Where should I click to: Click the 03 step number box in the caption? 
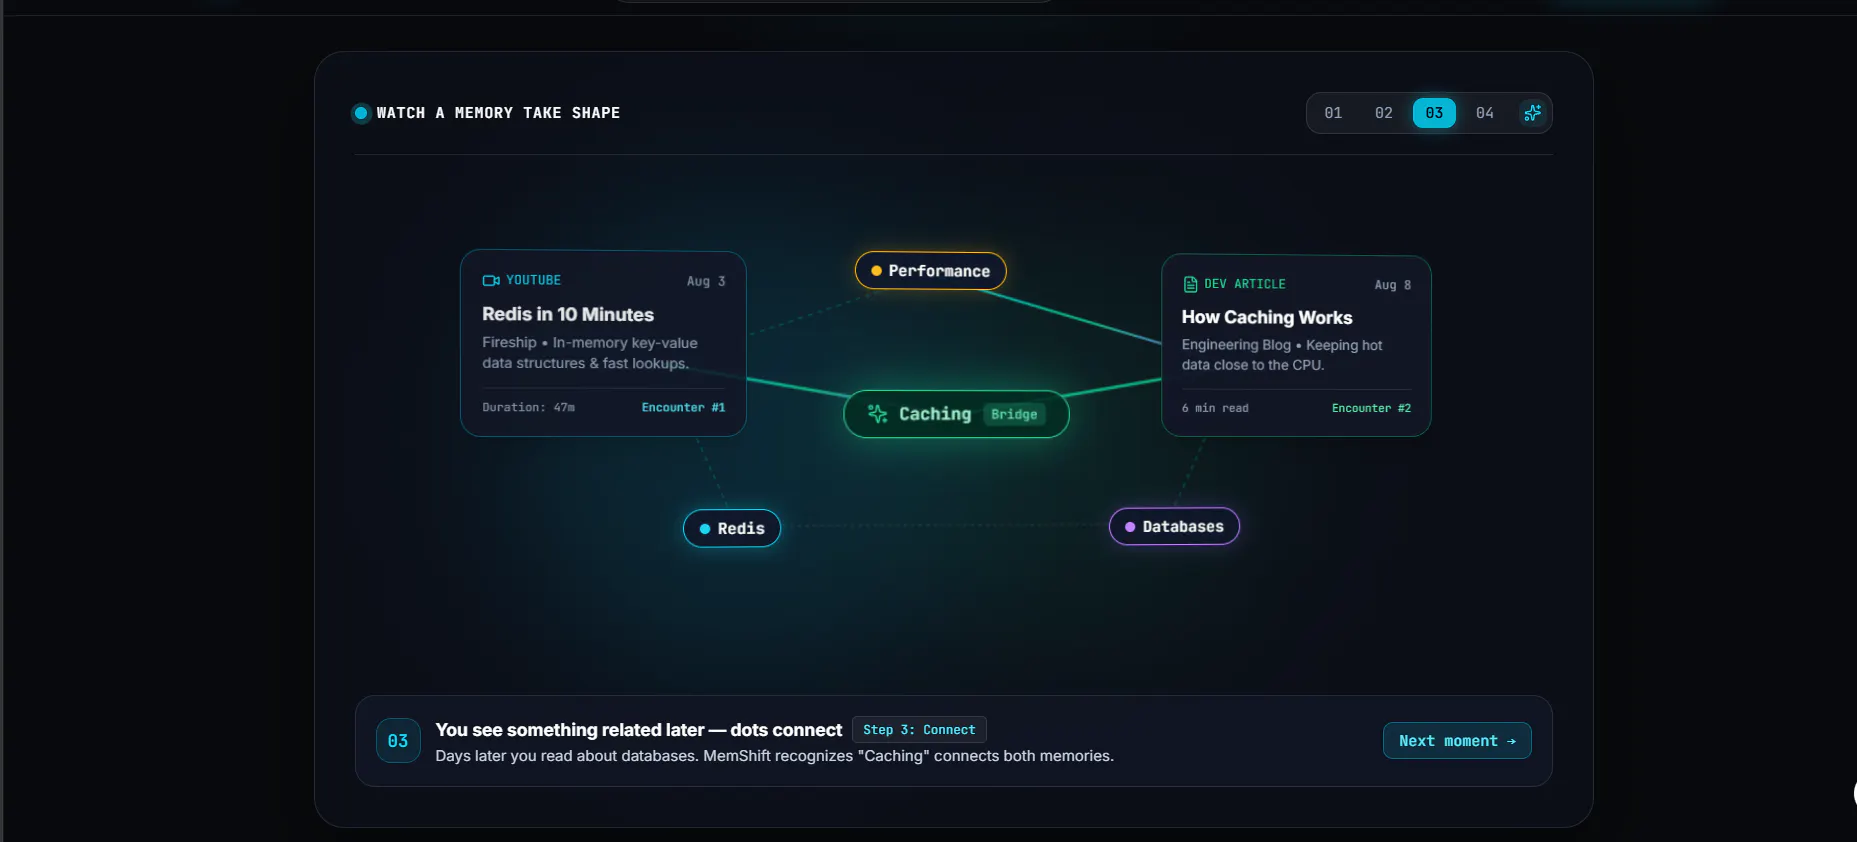pyautogui.click(x=398, y=741)
